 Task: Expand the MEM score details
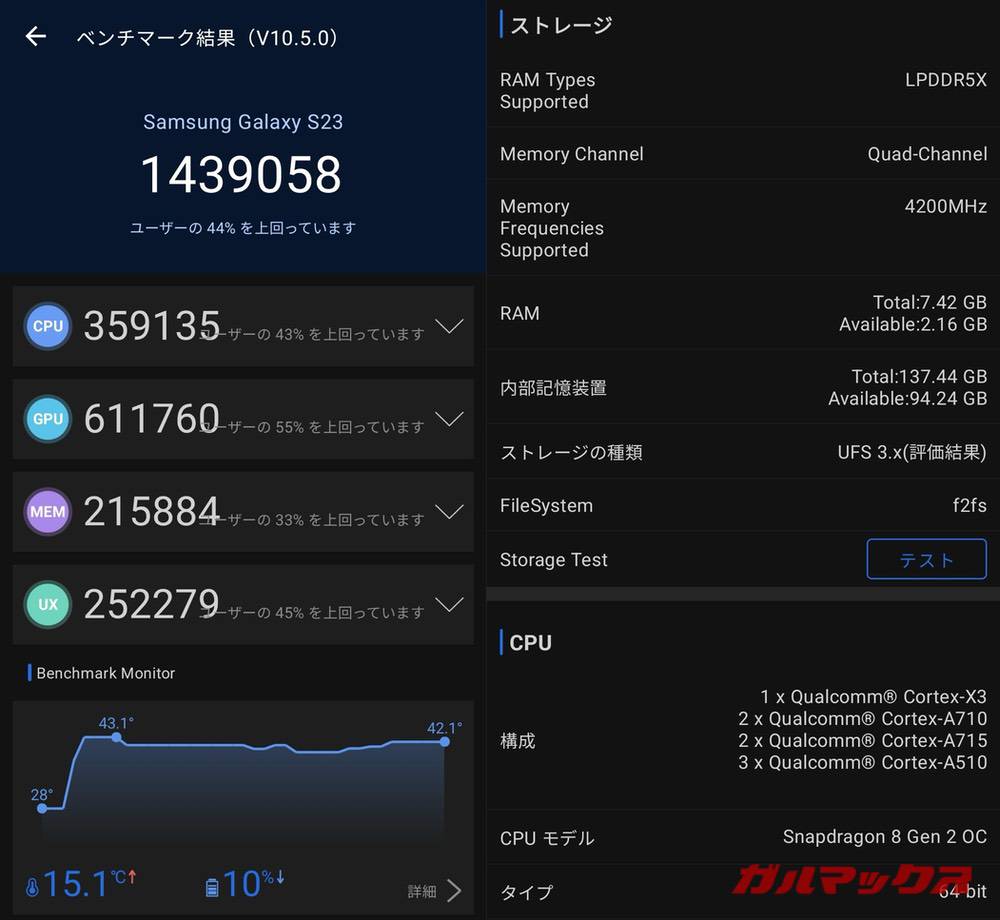click(x=450, y=512)
